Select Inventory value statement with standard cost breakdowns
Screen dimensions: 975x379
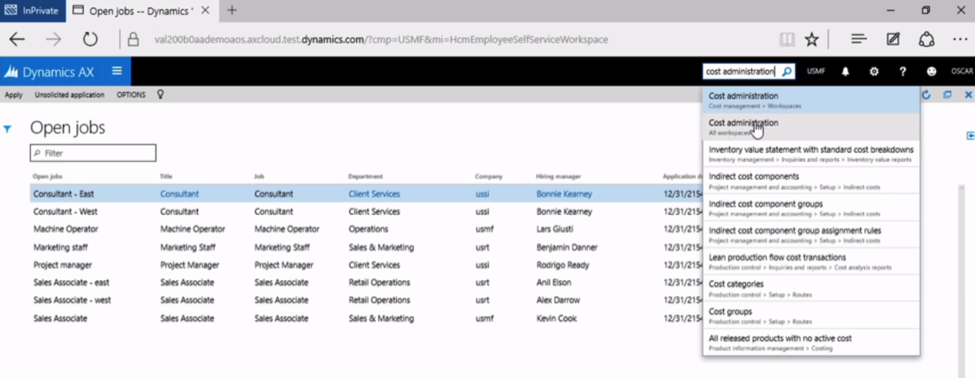811,153
